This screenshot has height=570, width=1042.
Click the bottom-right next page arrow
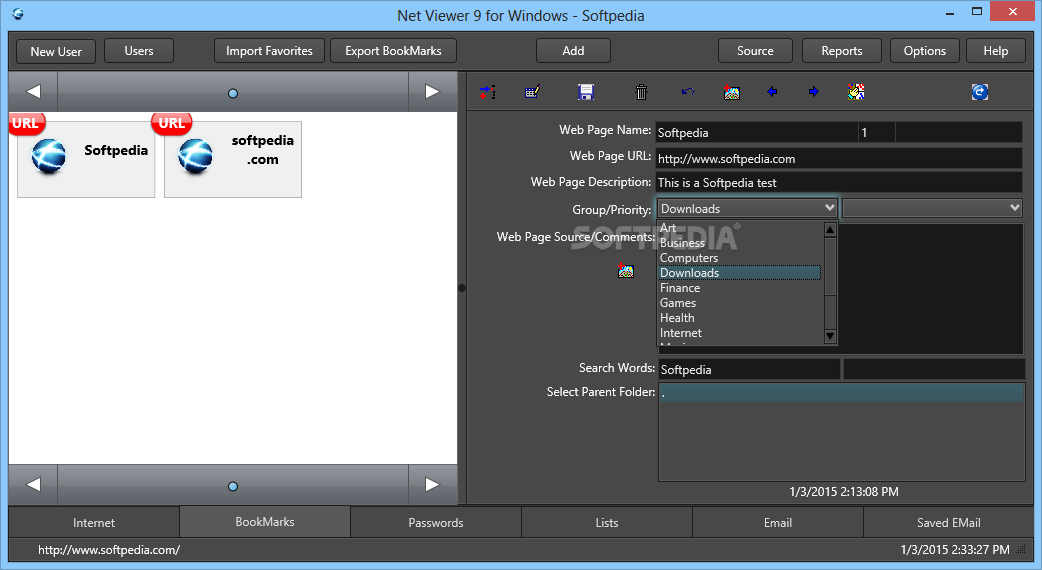coord(432,484)
